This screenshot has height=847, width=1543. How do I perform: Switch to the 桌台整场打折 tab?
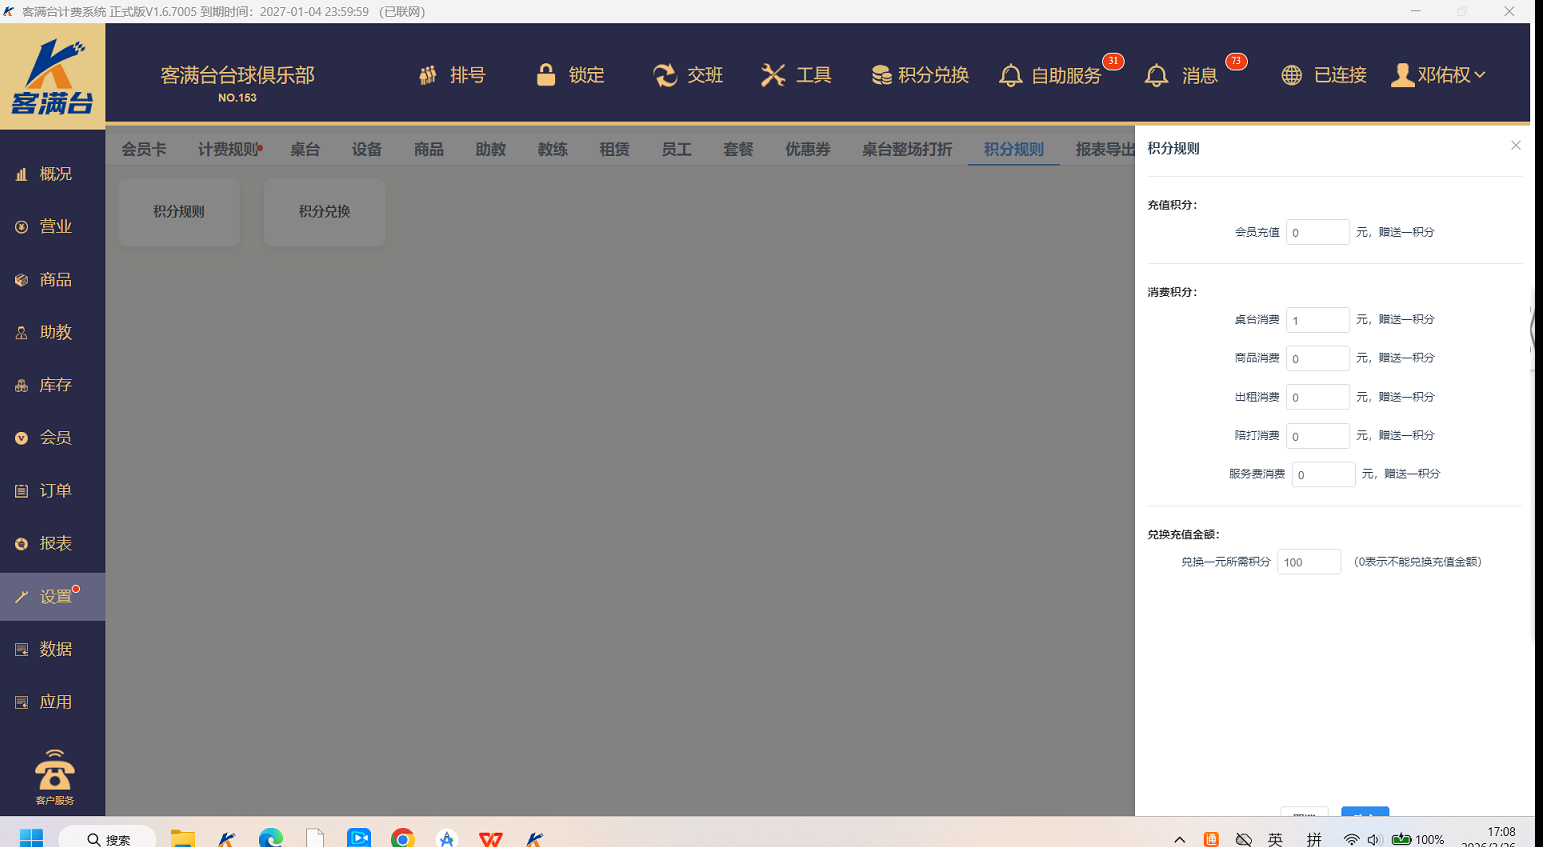pyautogui.click(x=907, y=149)
